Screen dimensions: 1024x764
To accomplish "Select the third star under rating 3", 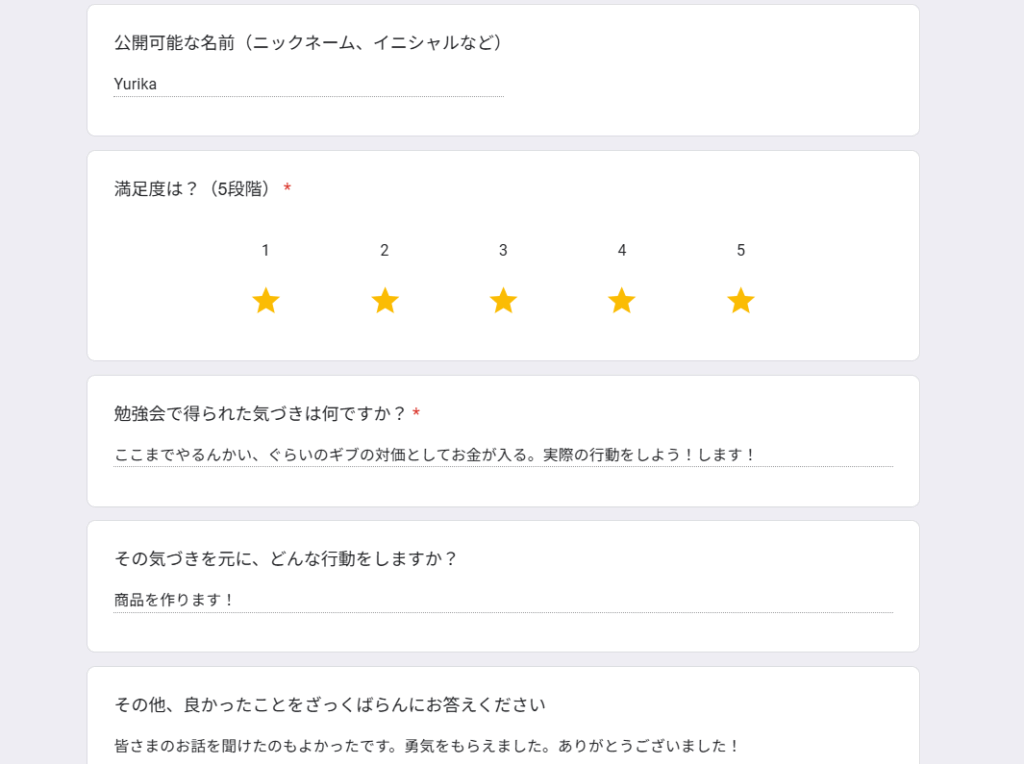I will [504, 301].
